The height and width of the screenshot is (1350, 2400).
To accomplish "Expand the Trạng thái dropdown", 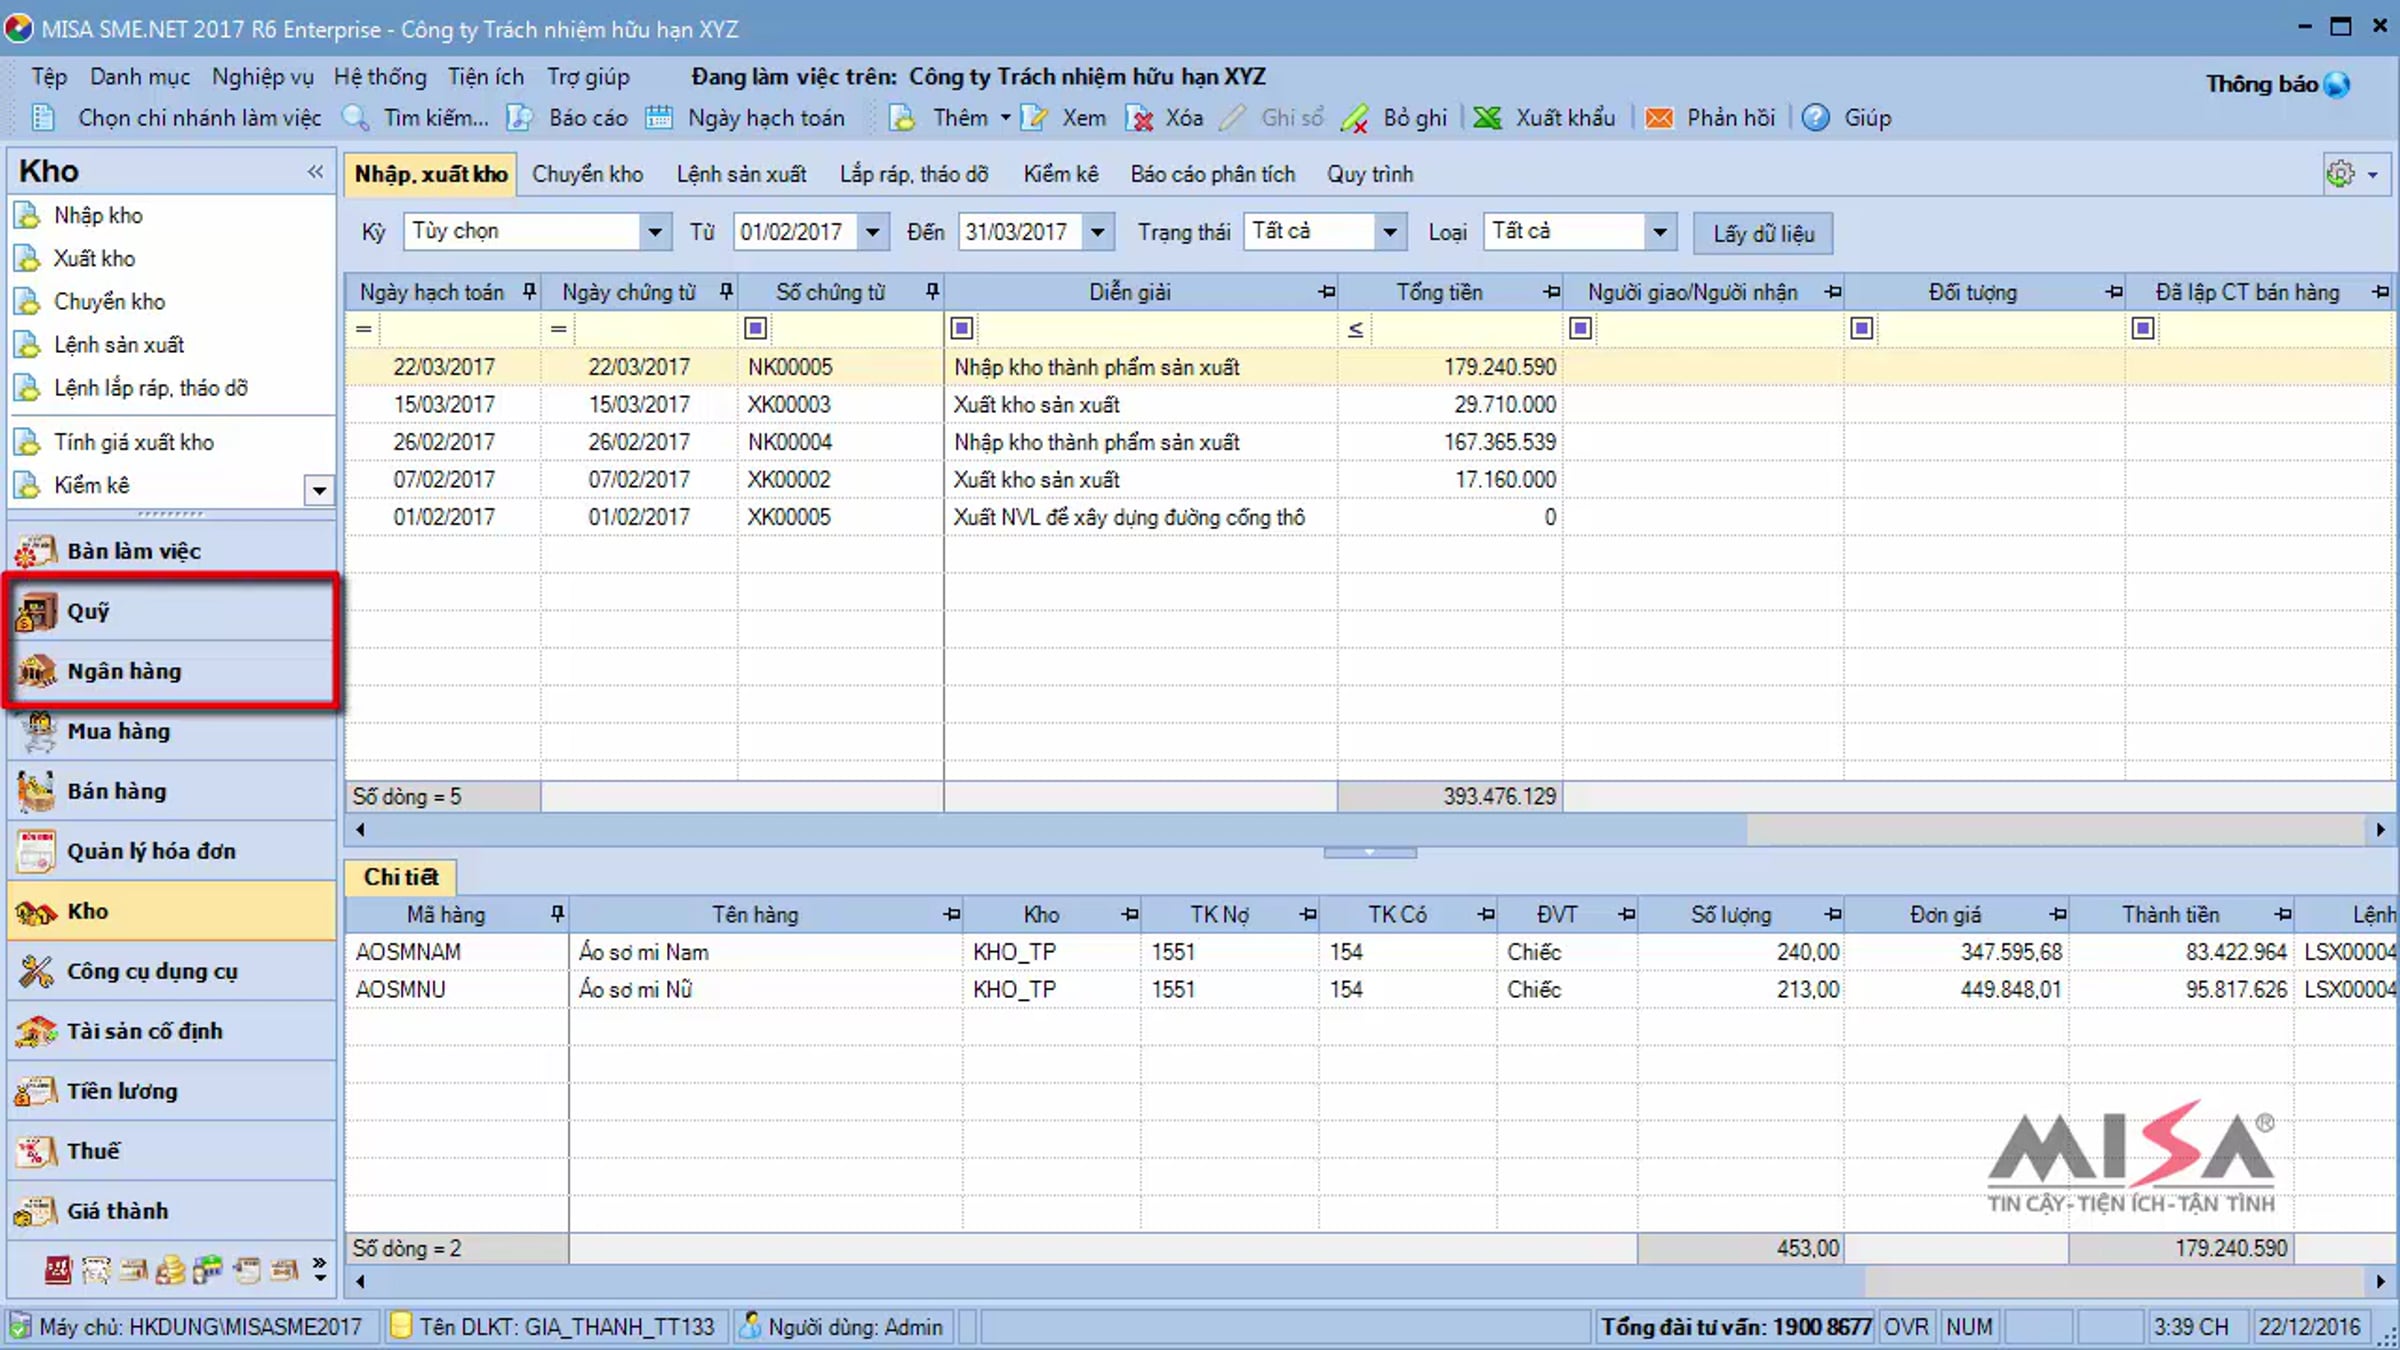I will 1390,233.
